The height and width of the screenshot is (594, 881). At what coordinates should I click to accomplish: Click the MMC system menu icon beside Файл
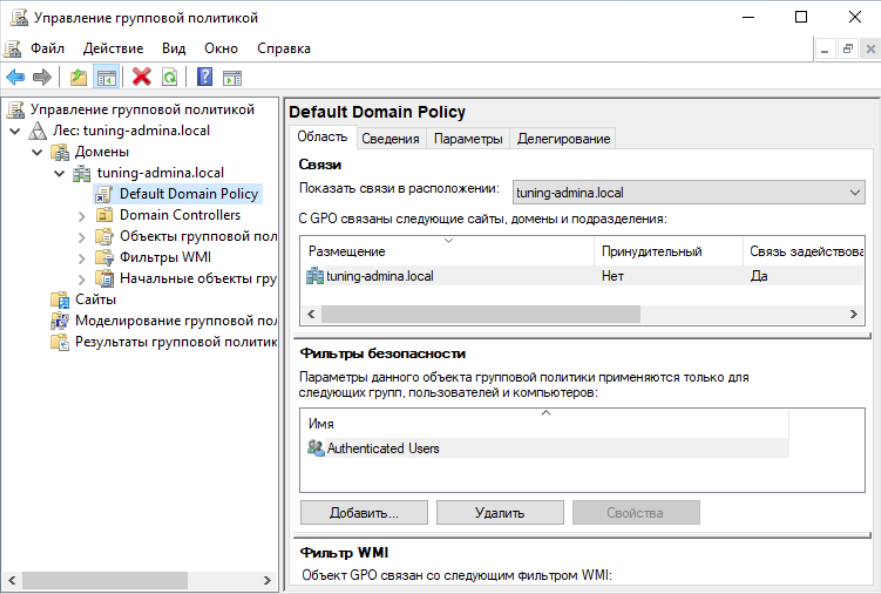point(12,48)
